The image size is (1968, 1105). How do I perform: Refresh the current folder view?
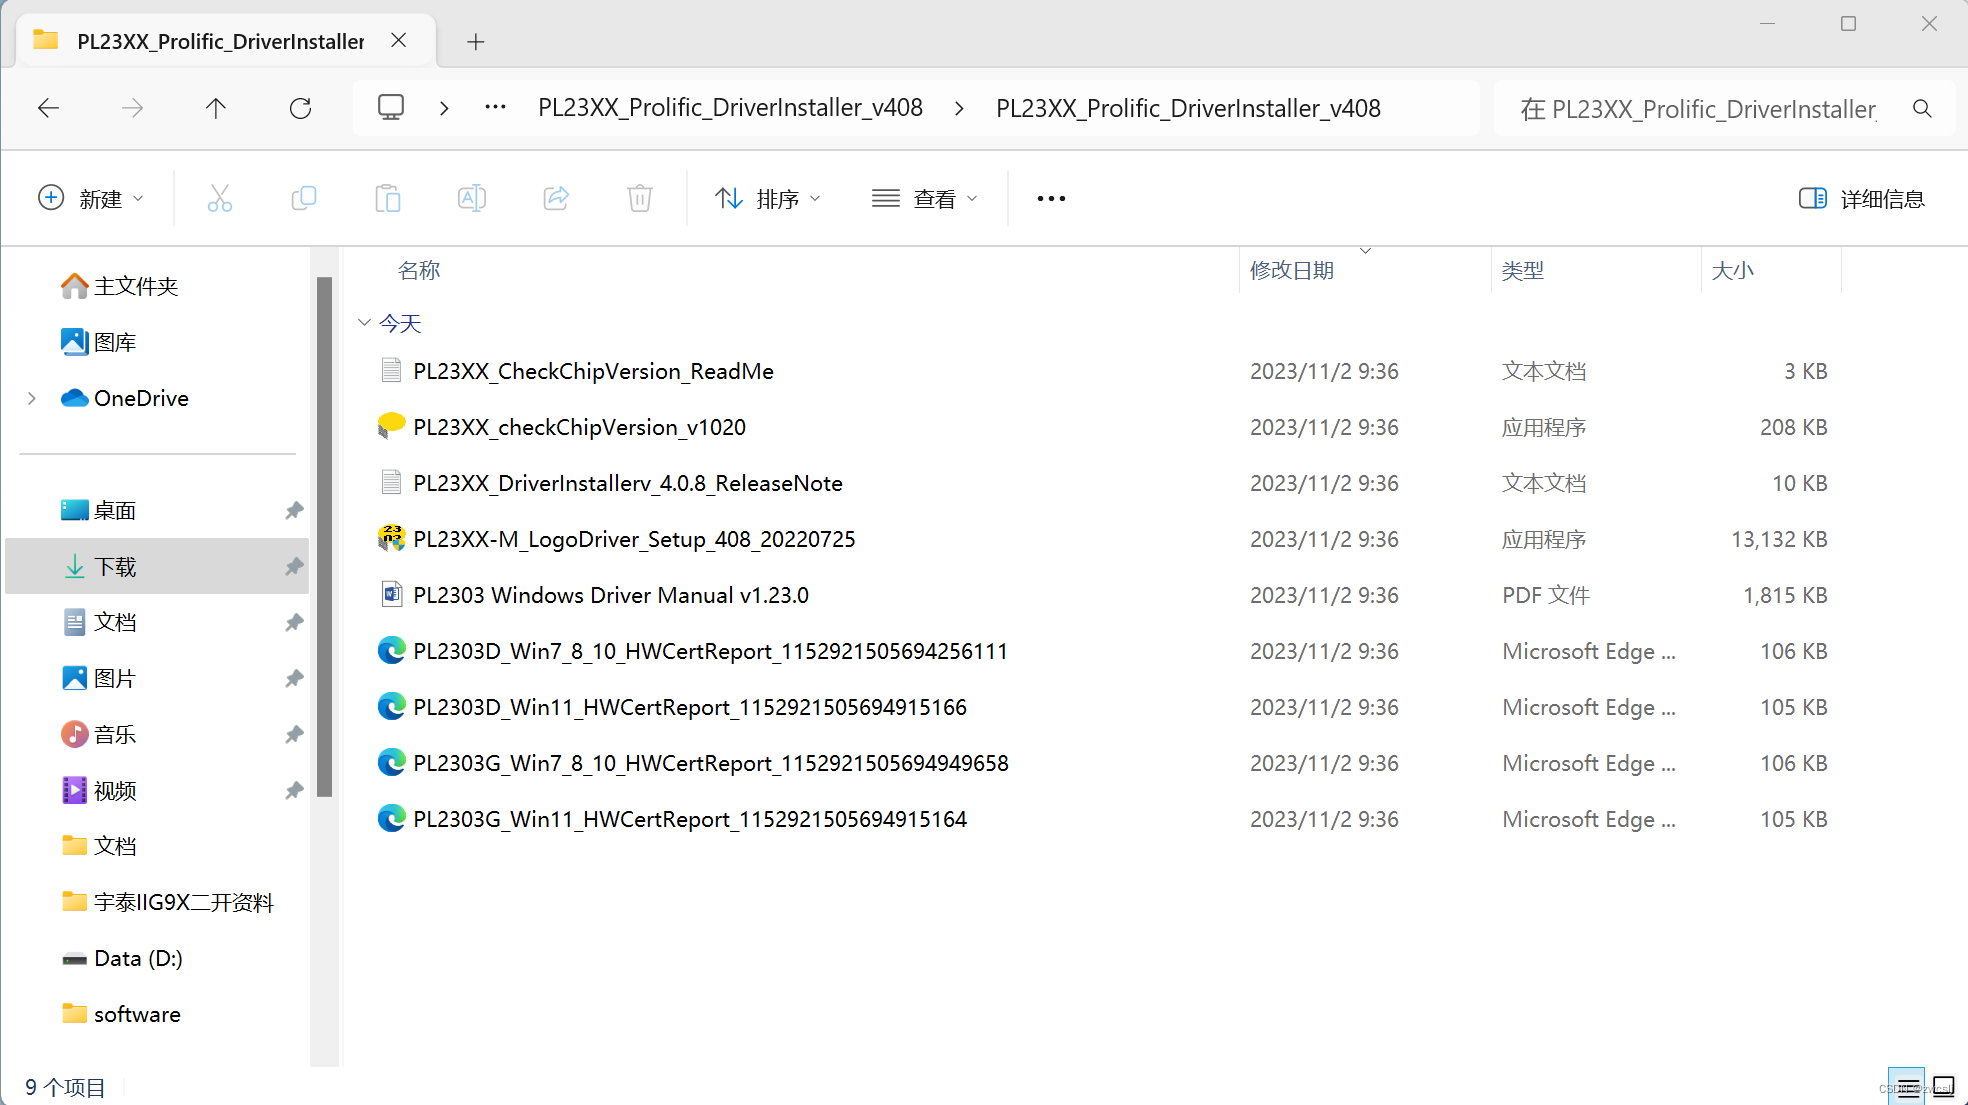coord(300,108)
